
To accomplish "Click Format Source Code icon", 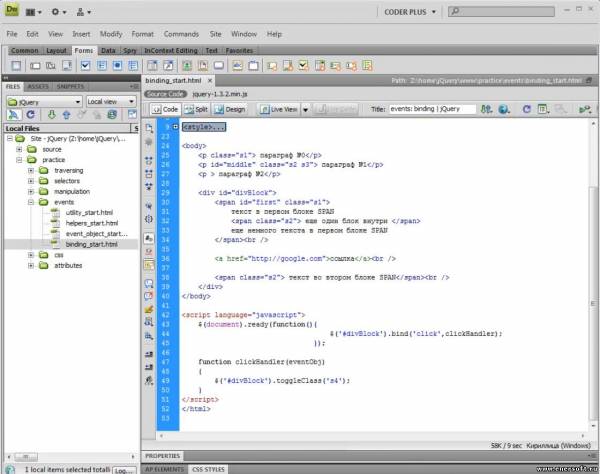I will [x=149, y=380].
